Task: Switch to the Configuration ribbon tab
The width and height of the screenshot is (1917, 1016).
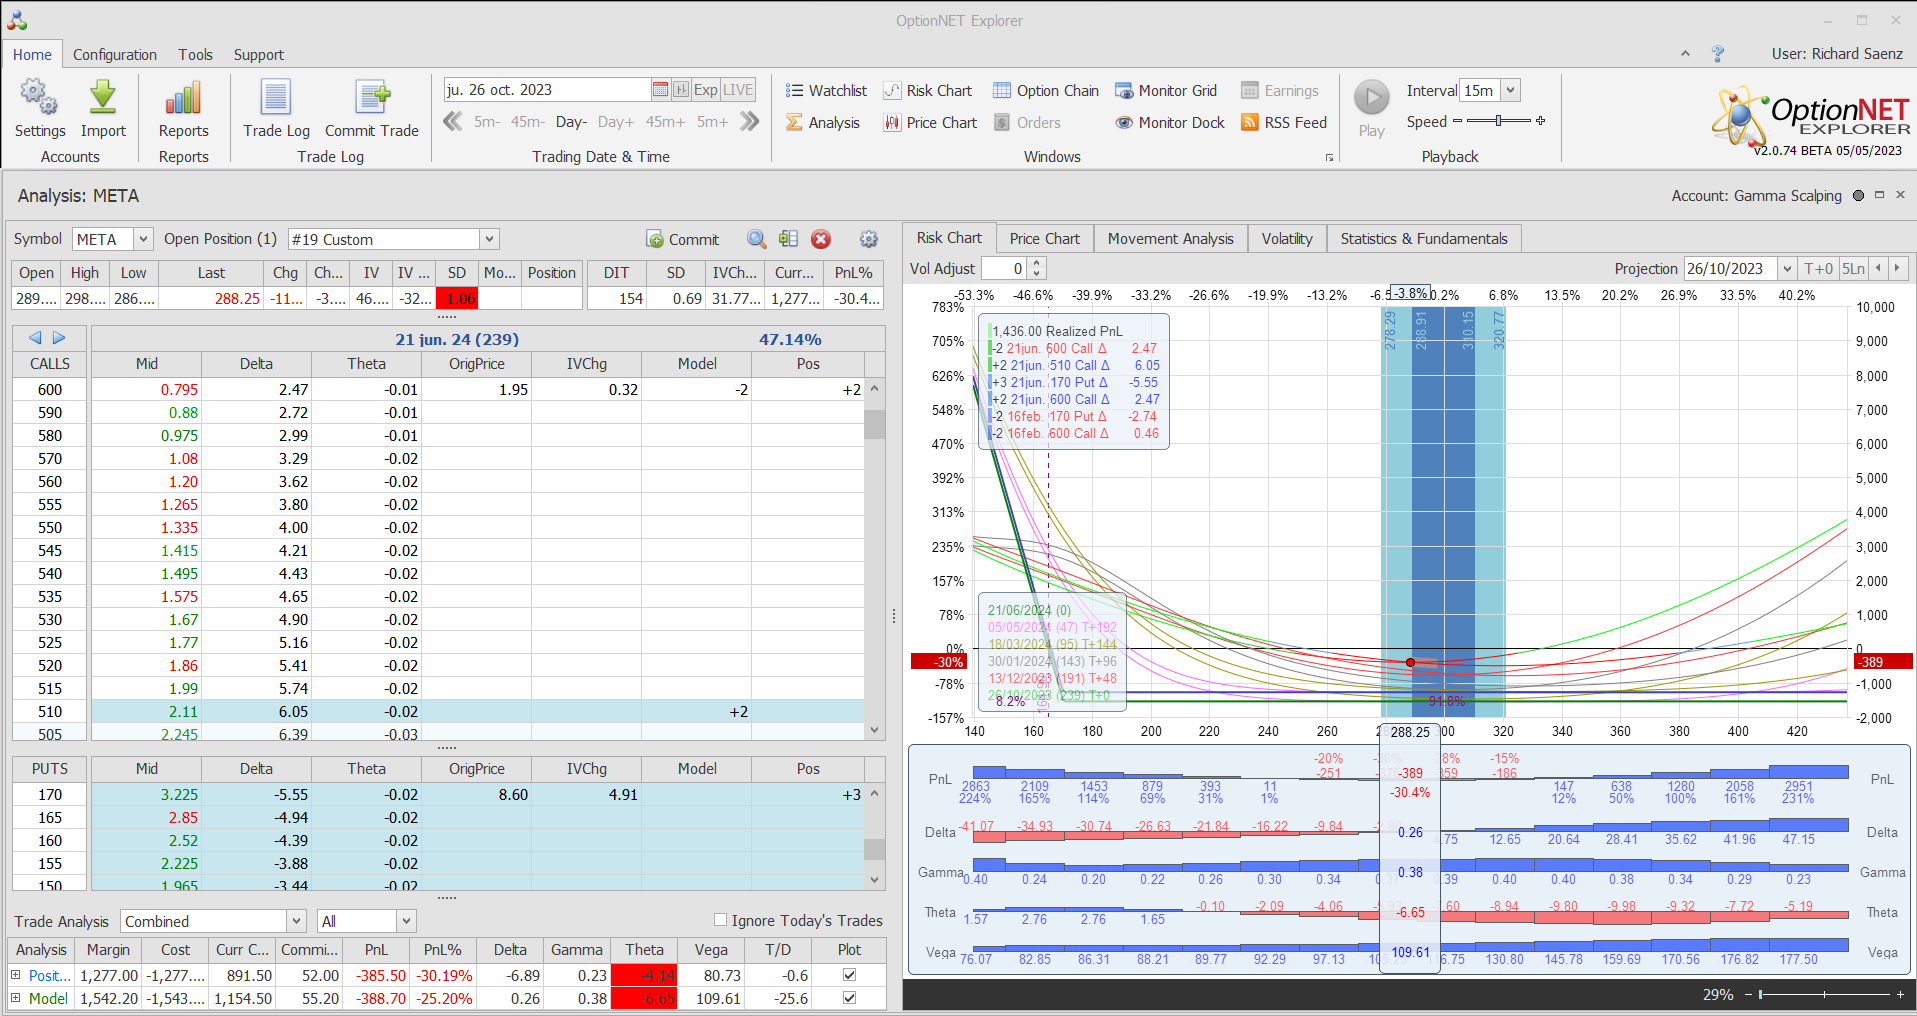Action: (115, 55)
